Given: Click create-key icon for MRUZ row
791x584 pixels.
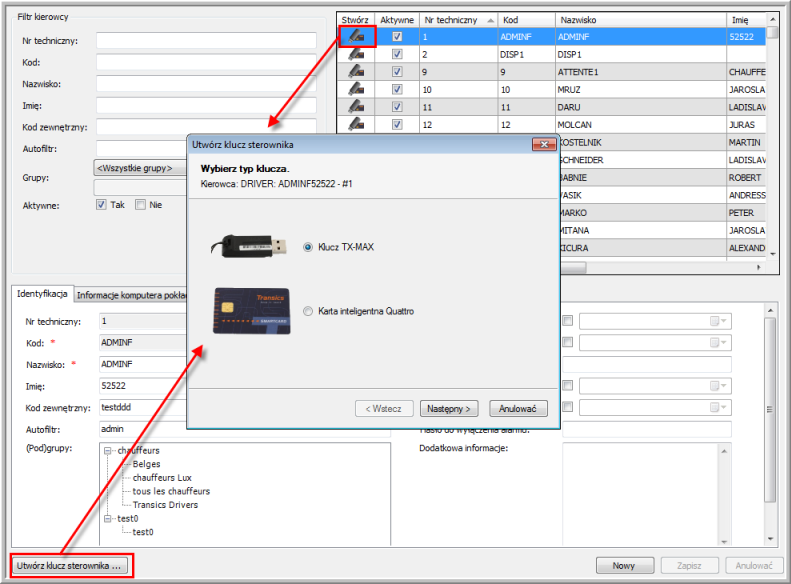Looking at the screenshot, I should (x=356, y=89).
